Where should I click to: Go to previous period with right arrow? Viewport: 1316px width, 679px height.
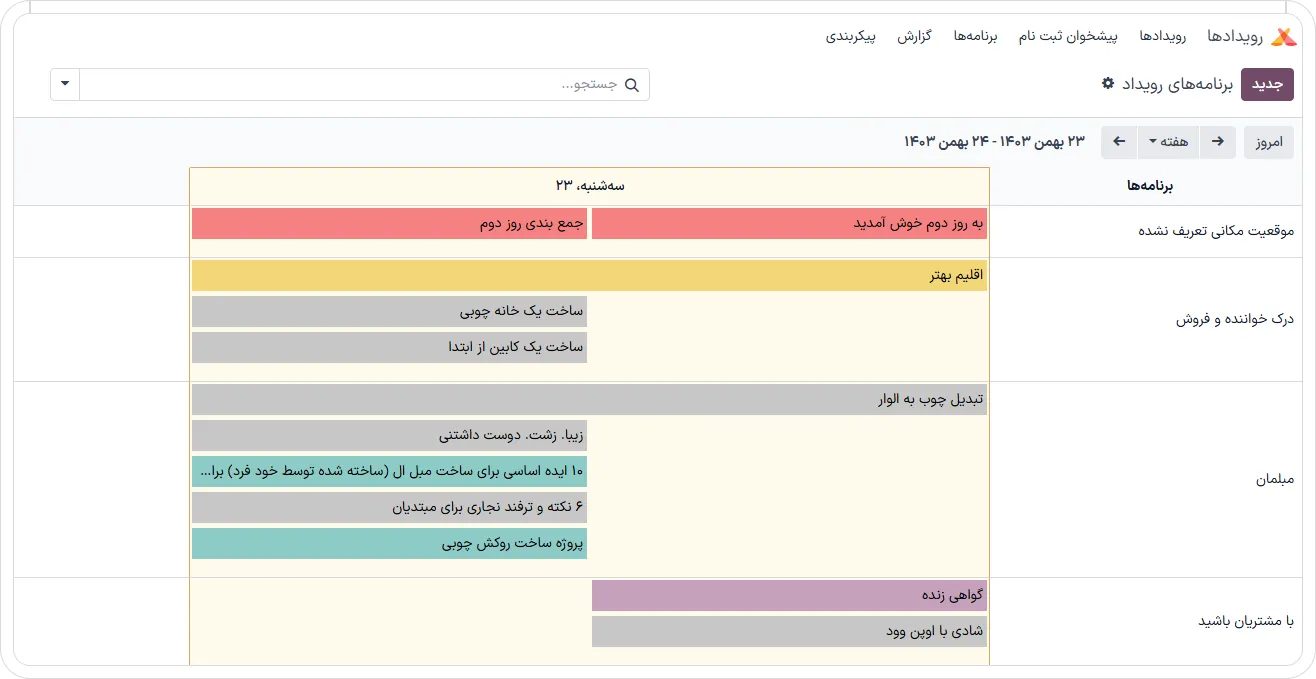[1217, 142]
